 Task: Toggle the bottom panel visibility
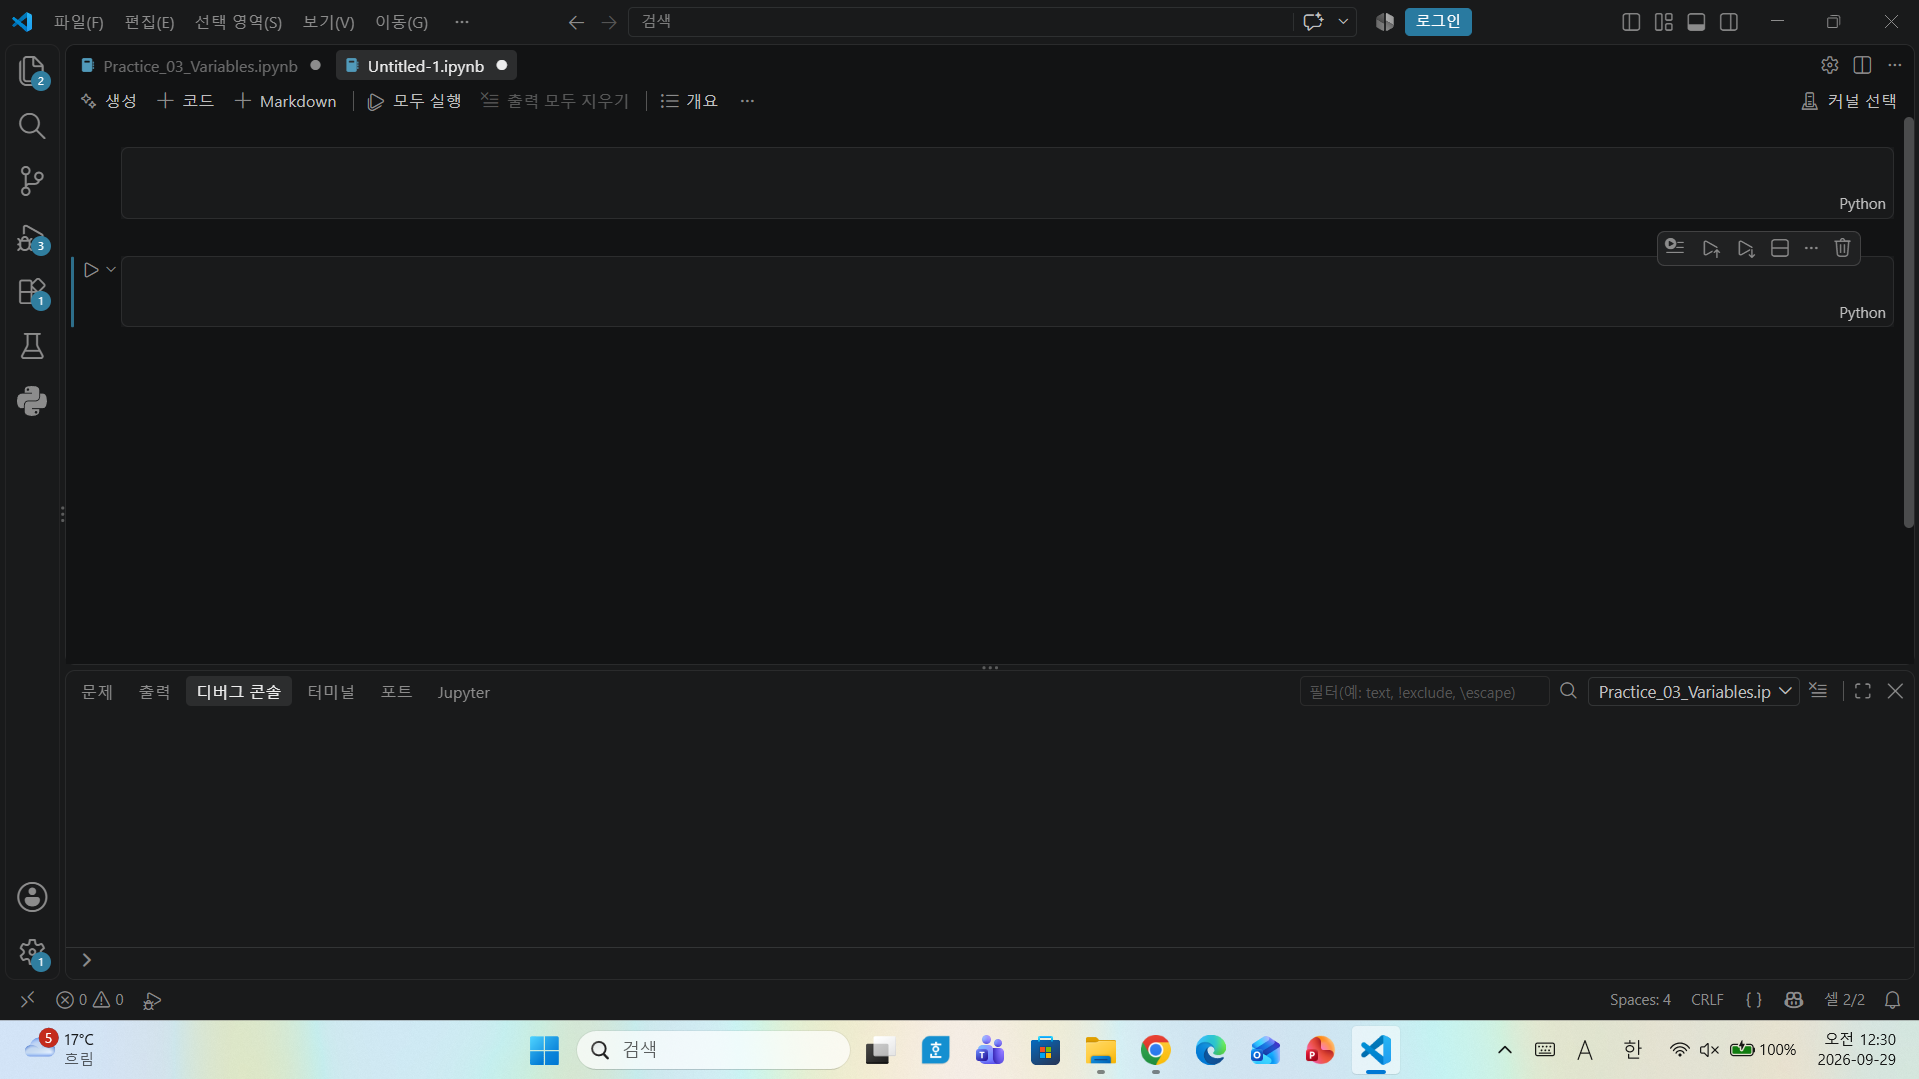click(1696, 22)
